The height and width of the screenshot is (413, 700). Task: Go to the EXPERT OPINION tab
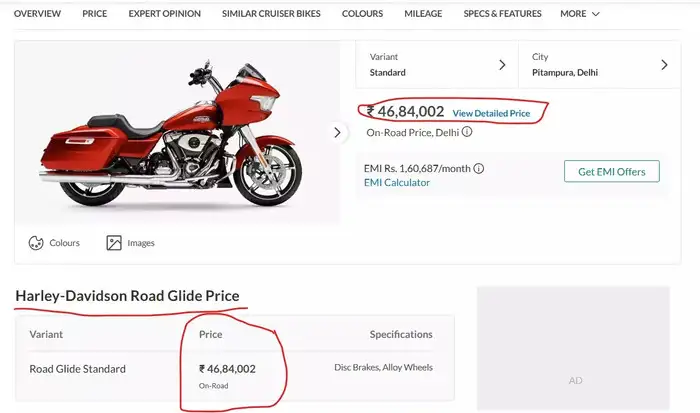click(x=165, y=14)
